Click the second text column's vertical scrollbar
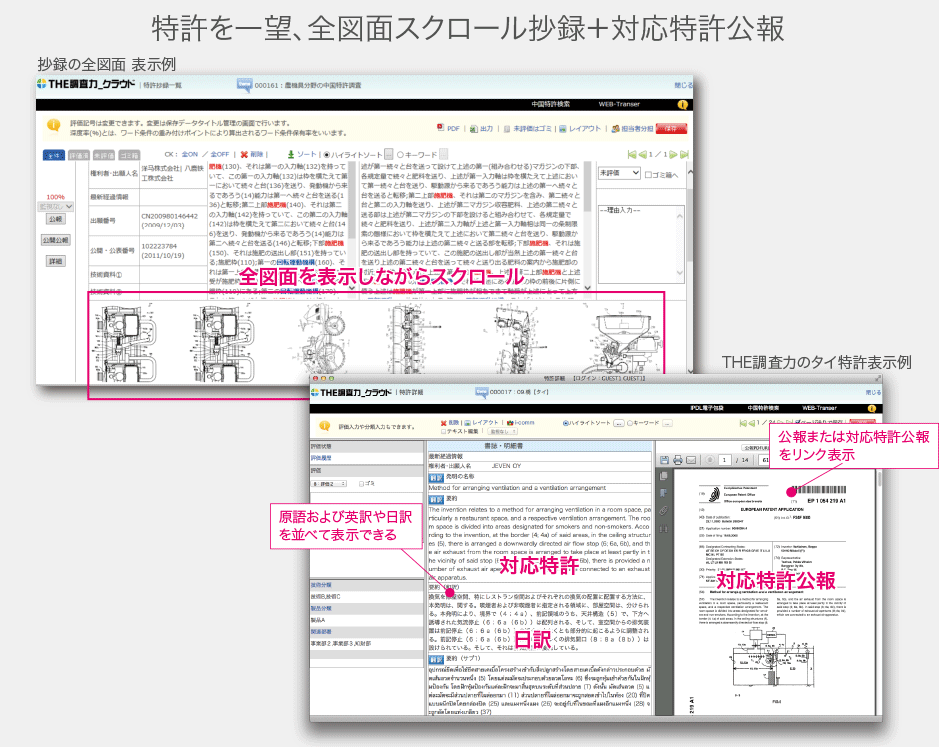940x754 pixels. 588,227
